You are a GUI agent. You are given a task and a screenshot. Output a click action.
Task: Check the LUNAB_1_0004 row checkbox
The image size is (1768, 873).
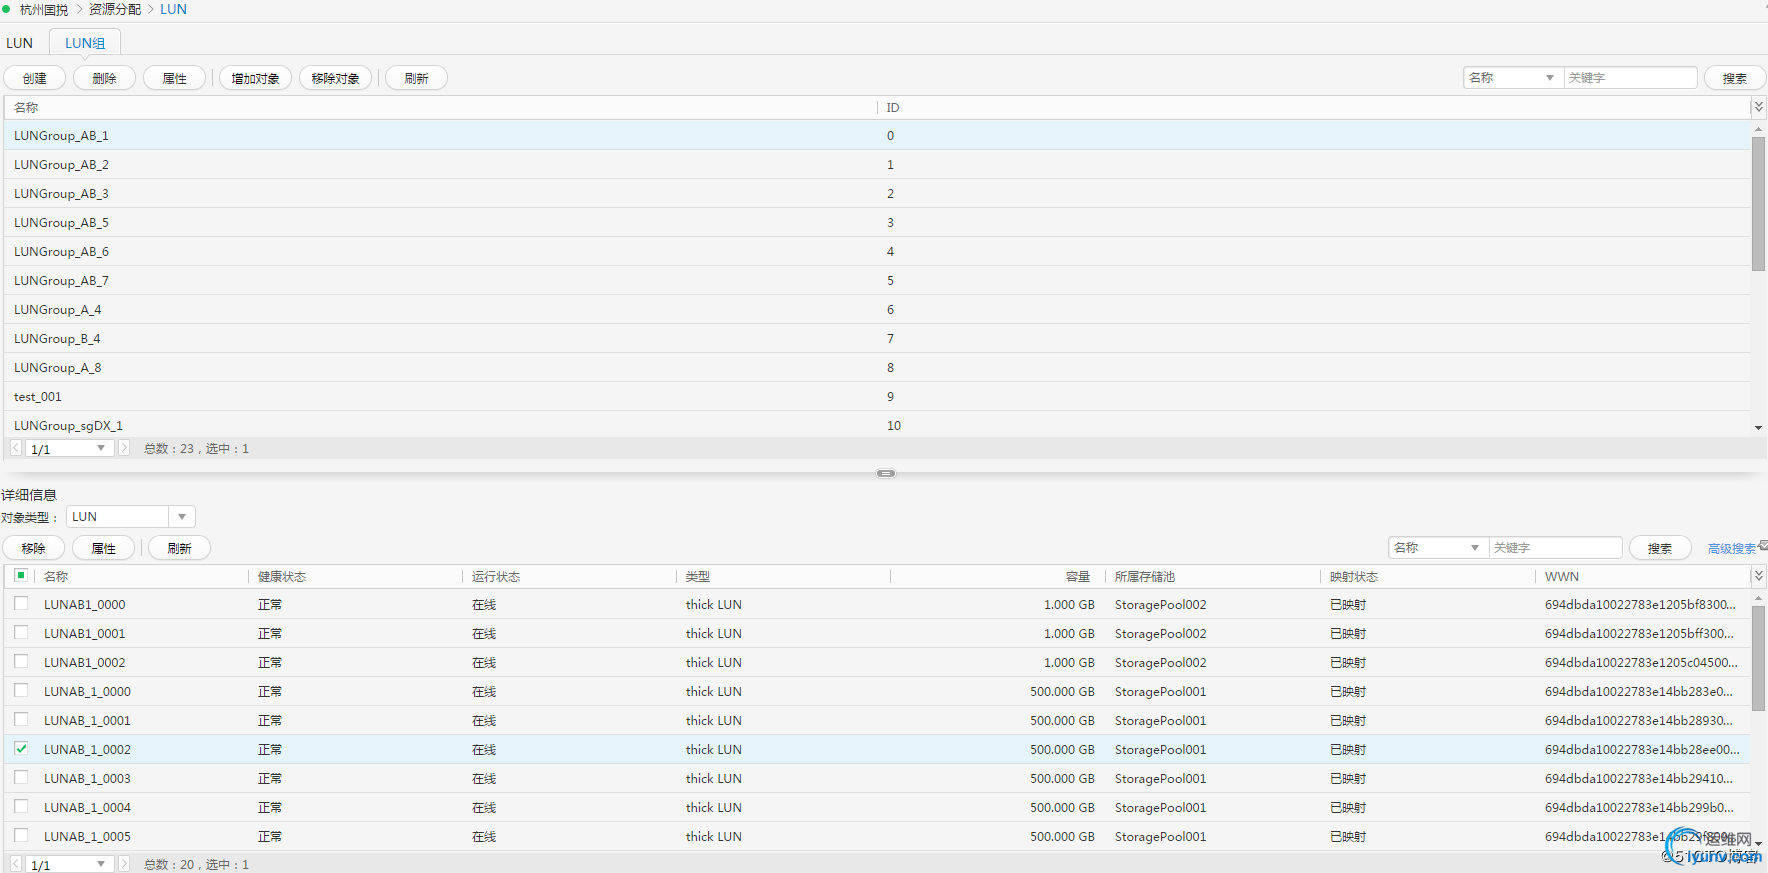pyautogui.click(x=21, y=806)
